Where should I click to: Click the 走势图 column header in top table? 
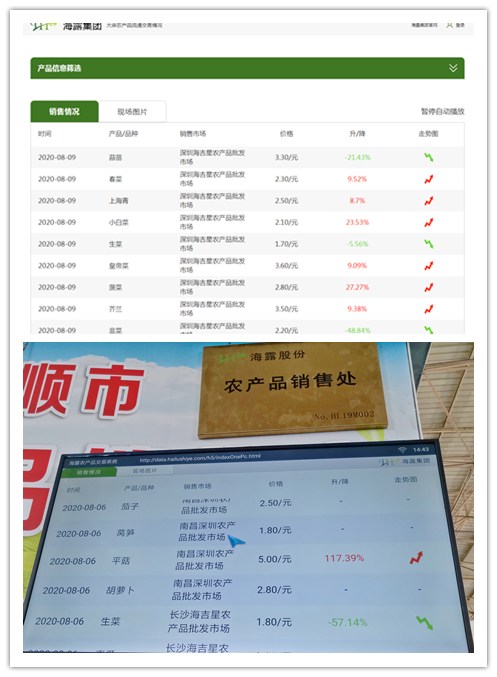pos(428,134)
